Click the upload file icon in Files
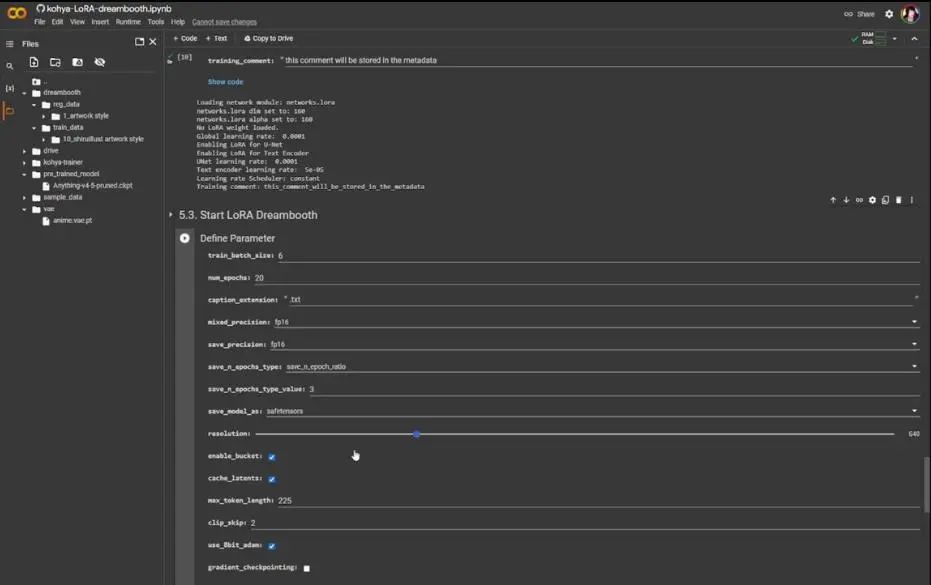 point(34,62)
